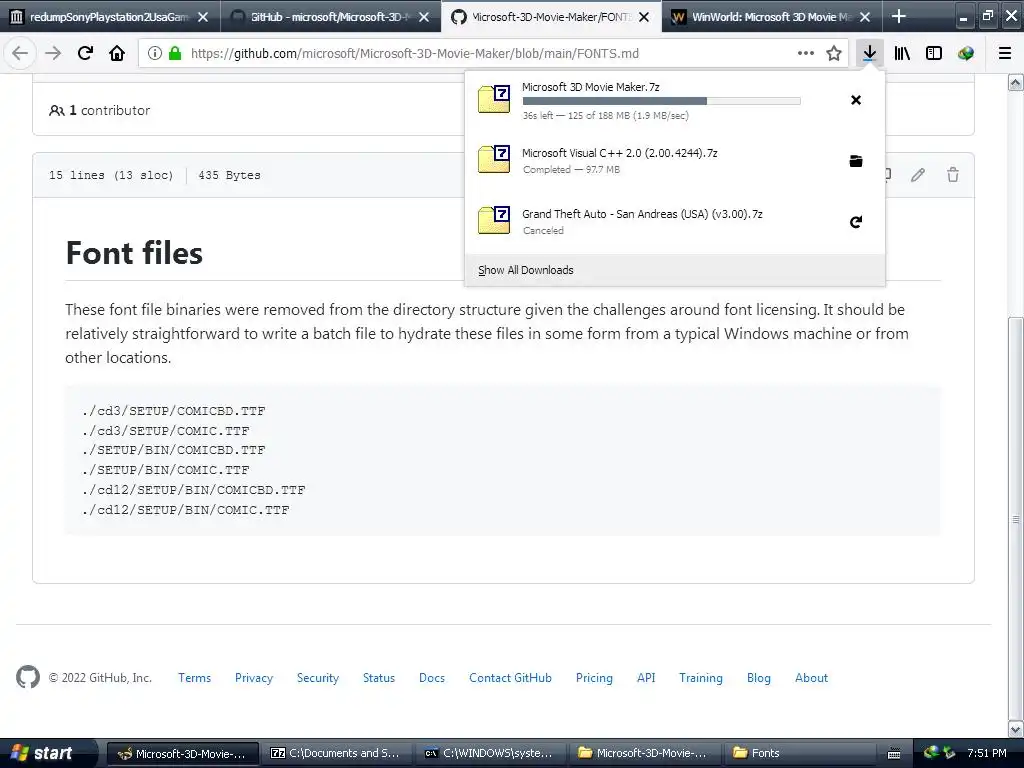Screen dimensions: 1024x768
Task: Switch to the Microsoft-3D-Movie Firefox taskbar button
Action: pyautogui.click(x=183, y=753)
